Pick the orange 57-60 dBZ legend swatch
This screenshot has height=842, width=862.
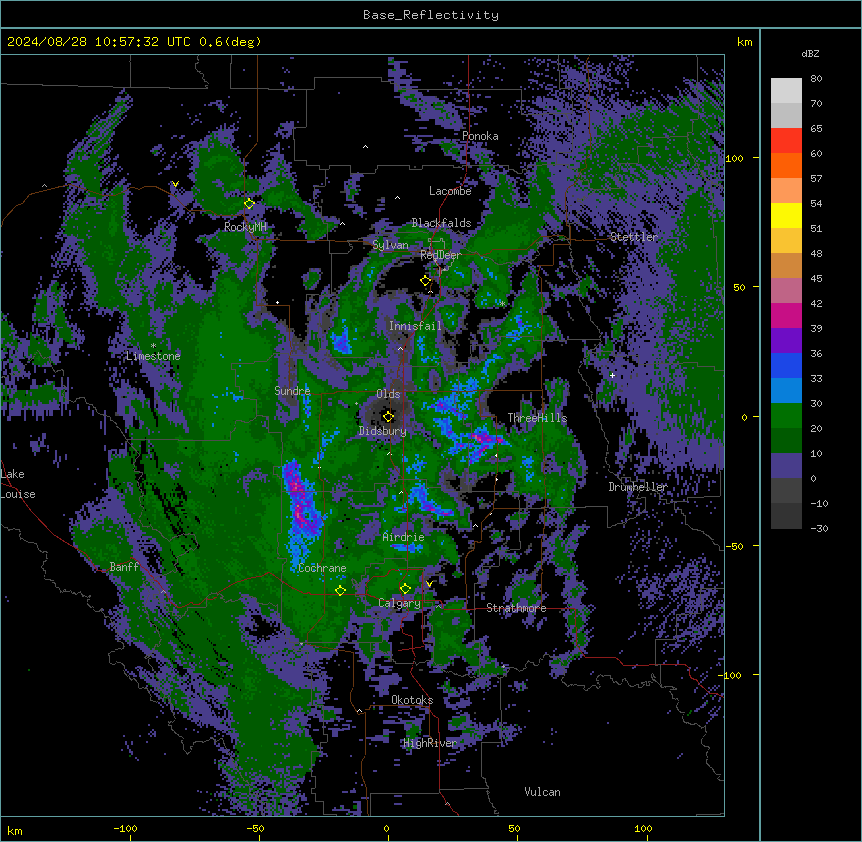(x=786, y=165)
